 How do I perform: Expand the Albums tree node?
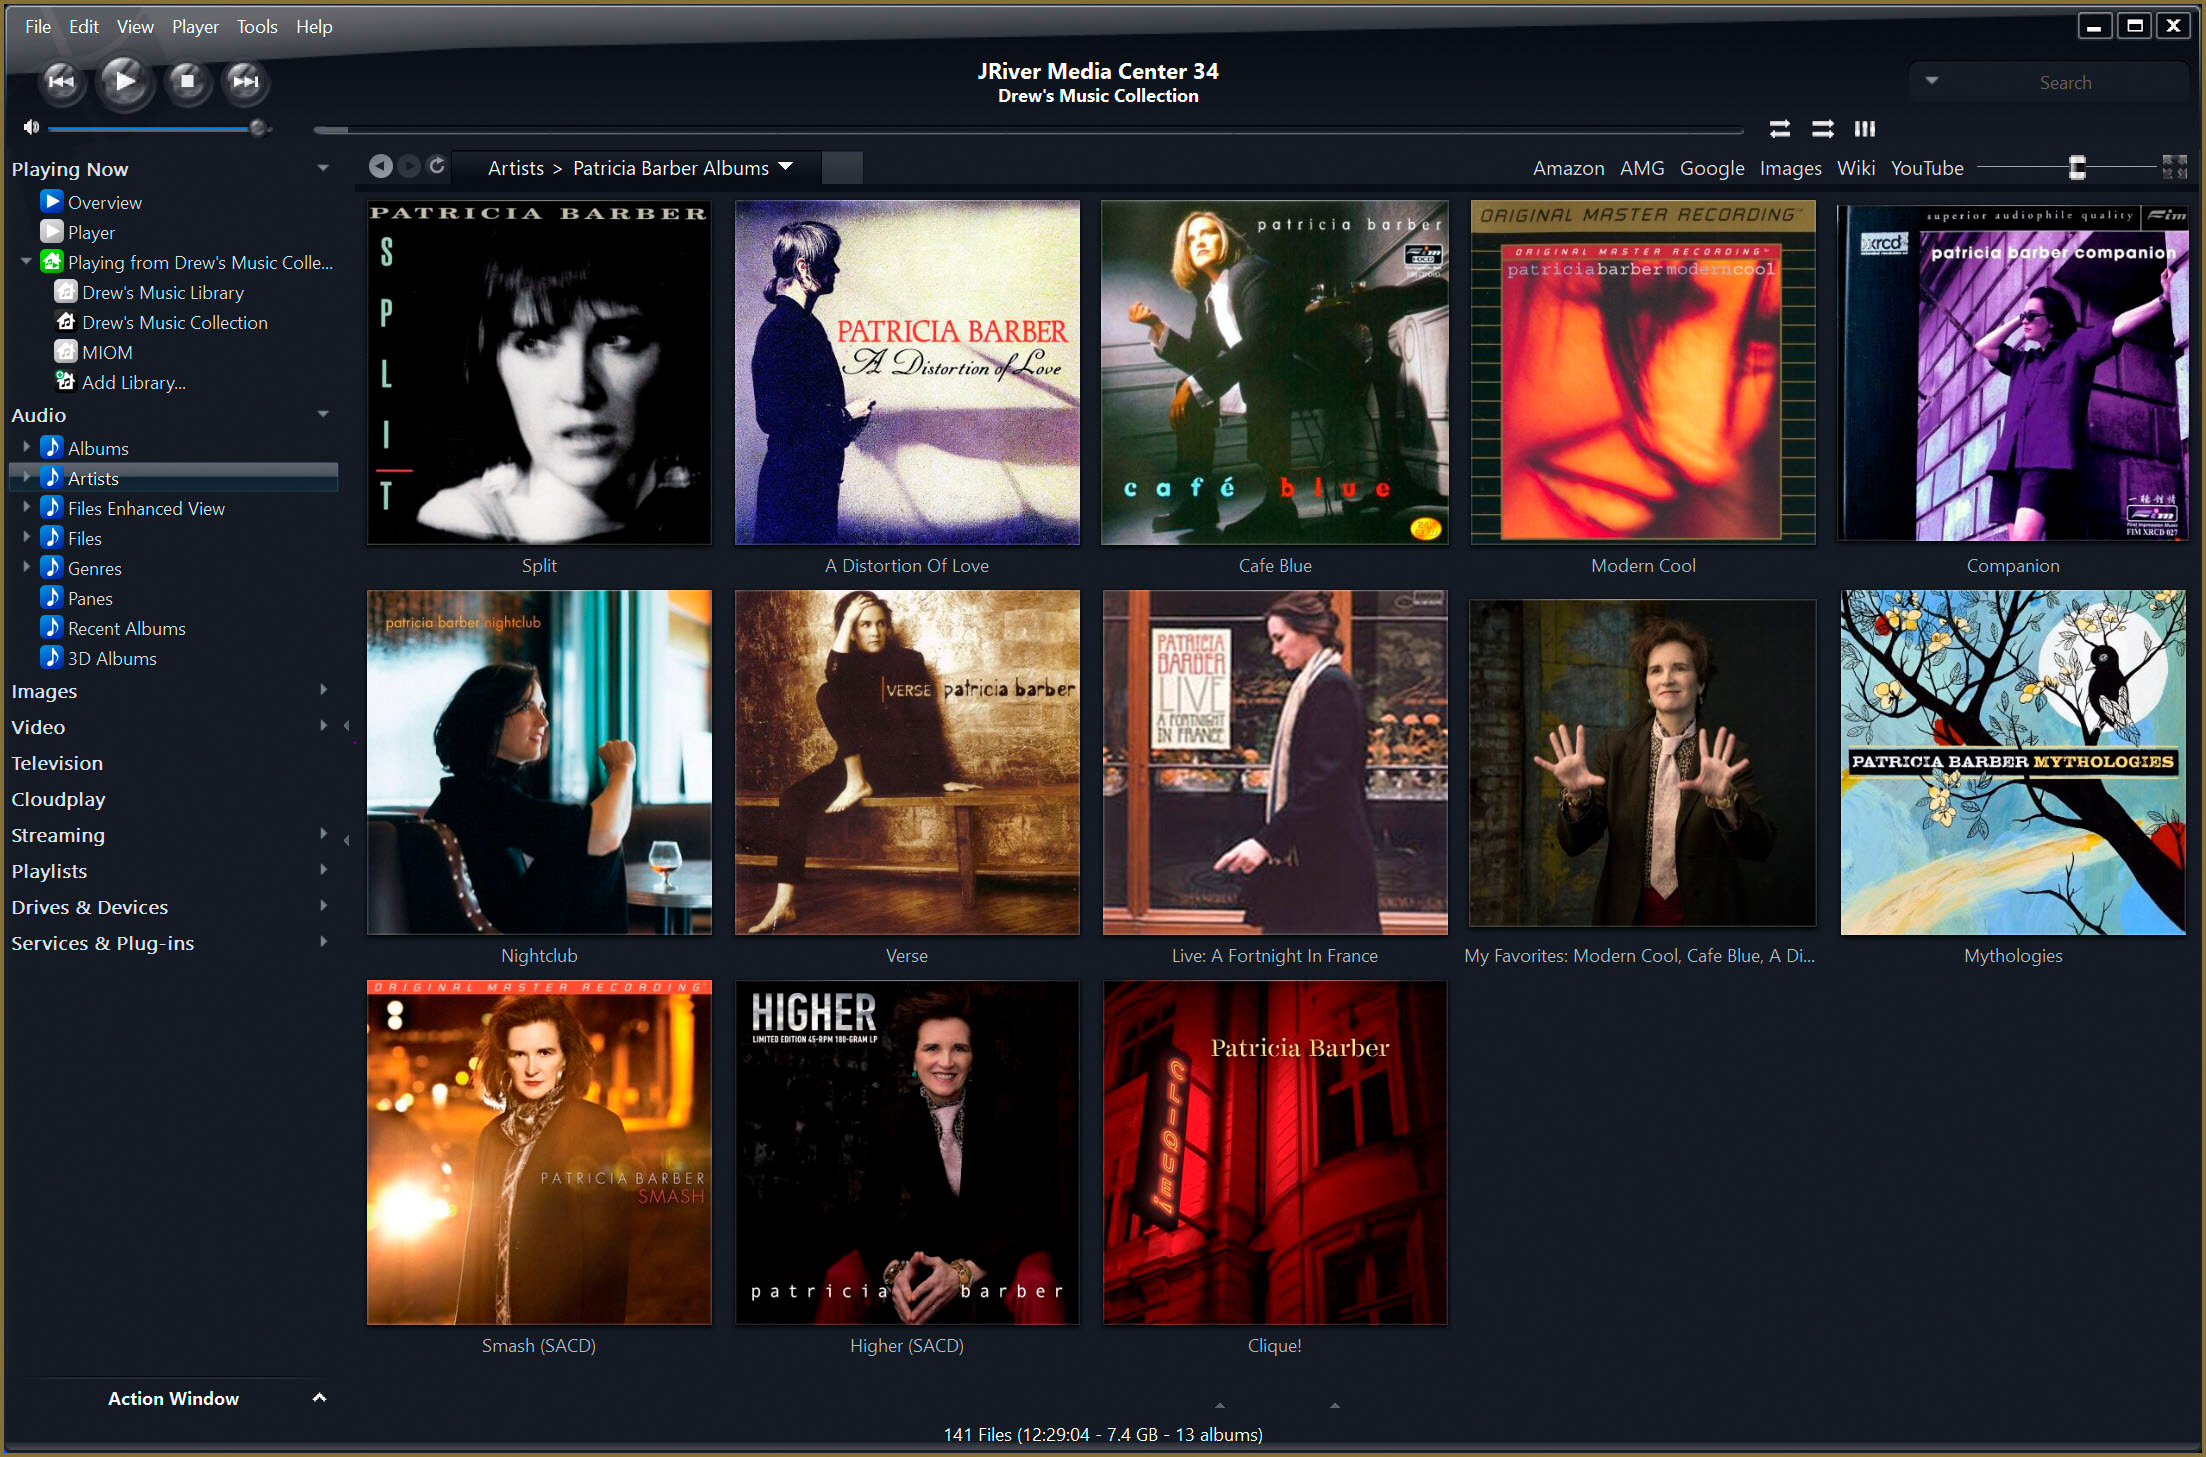click(27, 447)
